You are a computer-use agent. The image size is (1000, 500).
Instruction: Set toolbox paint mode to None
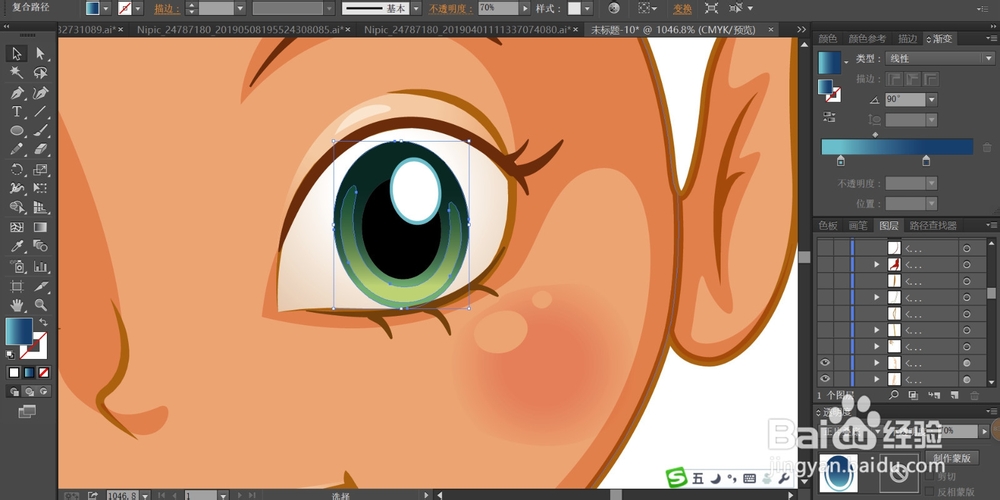point(43,372)
